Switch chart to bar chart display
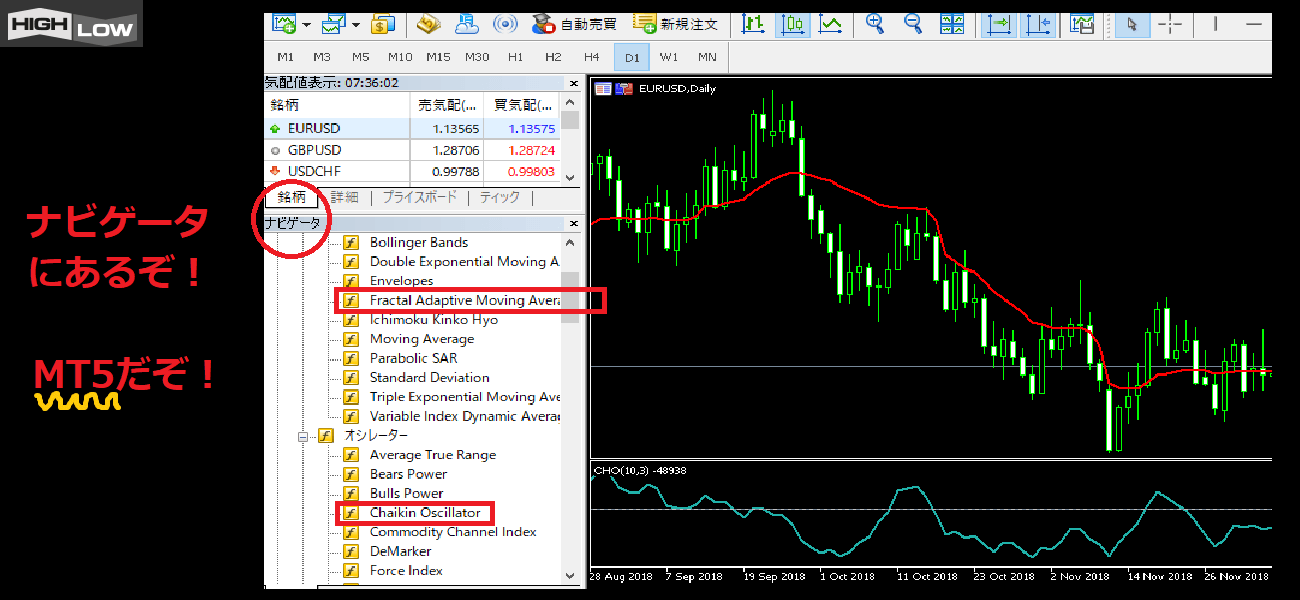 coord(754,24)
